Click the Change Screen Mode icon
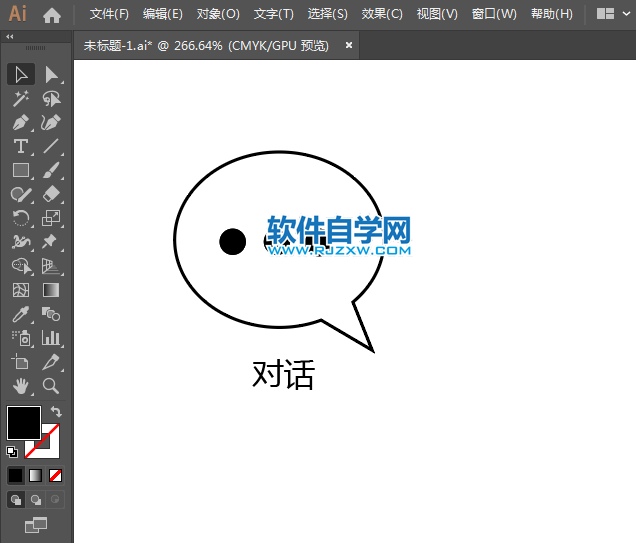The image size is (636, 543). [36, 525]
